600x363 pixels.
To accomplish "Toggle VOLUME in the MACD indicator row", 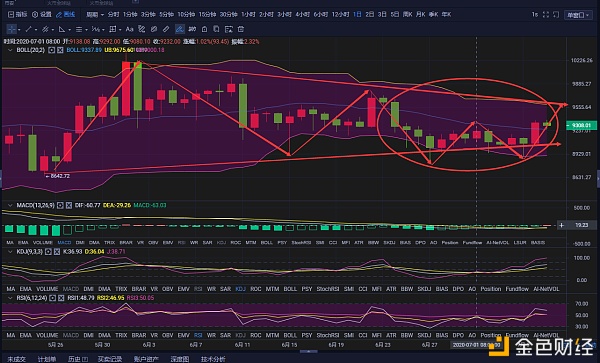I will [42, 243].
